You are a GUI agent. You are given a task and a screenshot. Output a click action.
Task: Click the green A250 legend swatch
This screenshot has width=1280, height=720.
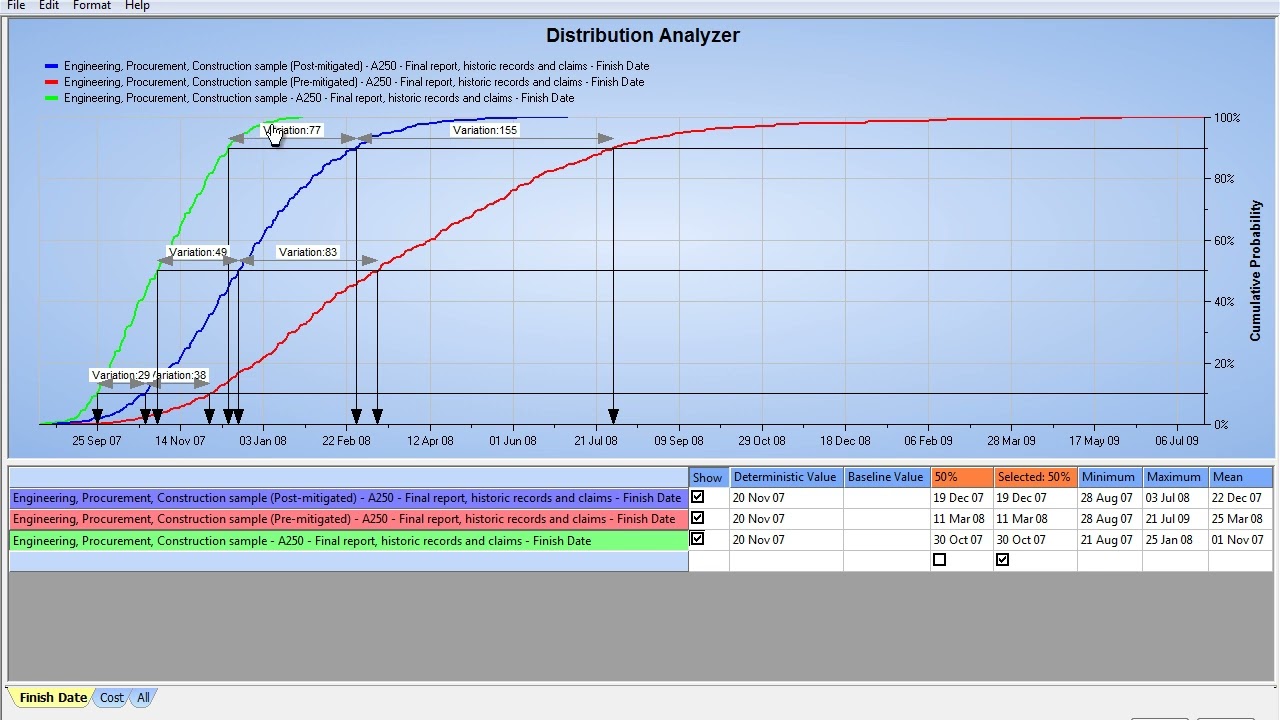[x=52, y=98]
